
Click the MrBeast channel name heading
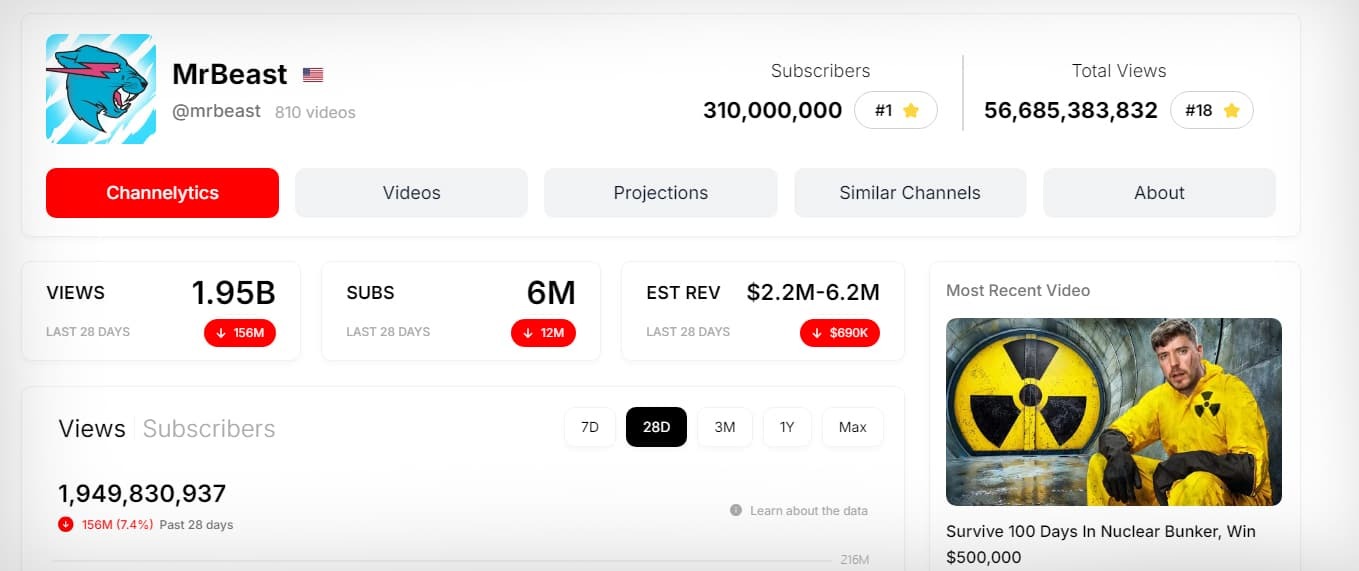(230, 74)
